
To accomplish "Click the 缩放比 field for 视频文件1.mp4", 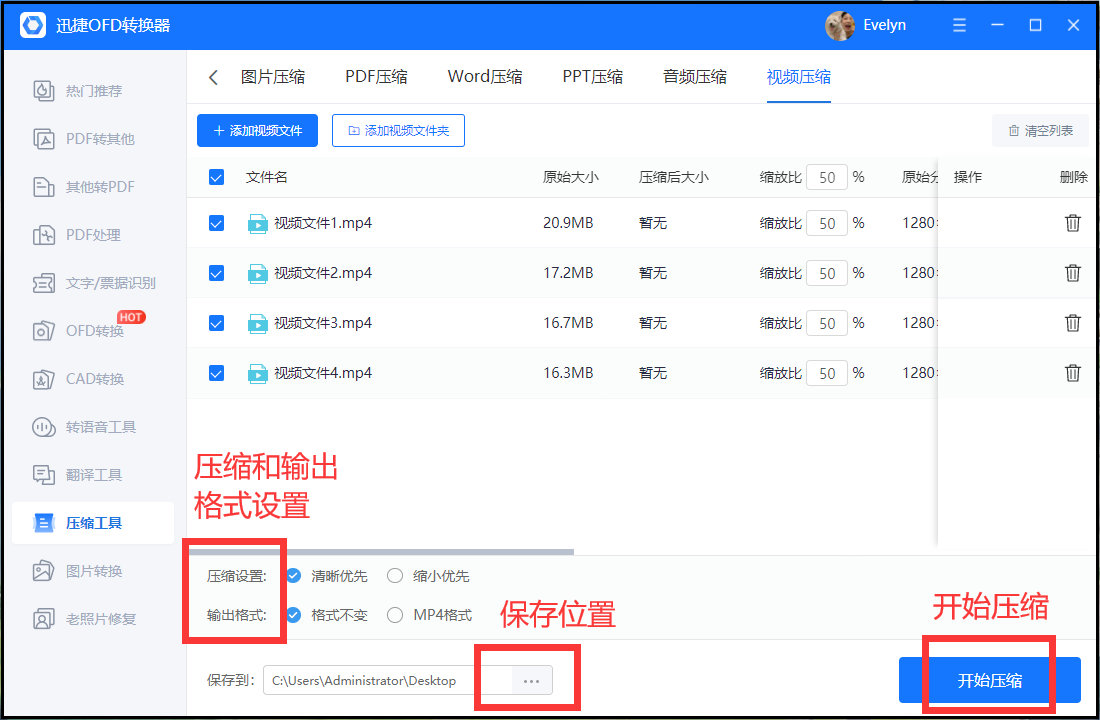I will [x=827, y=223].
